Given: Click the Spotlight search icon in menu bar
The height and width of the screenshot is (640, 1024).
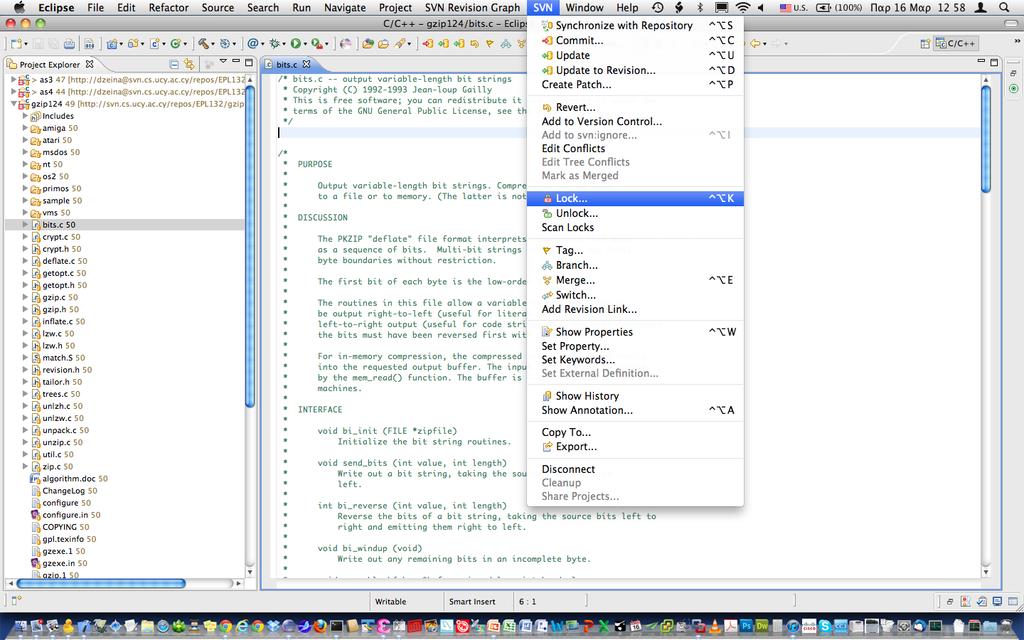Looking at the screenshot, I should click(x=1004, y=8).
